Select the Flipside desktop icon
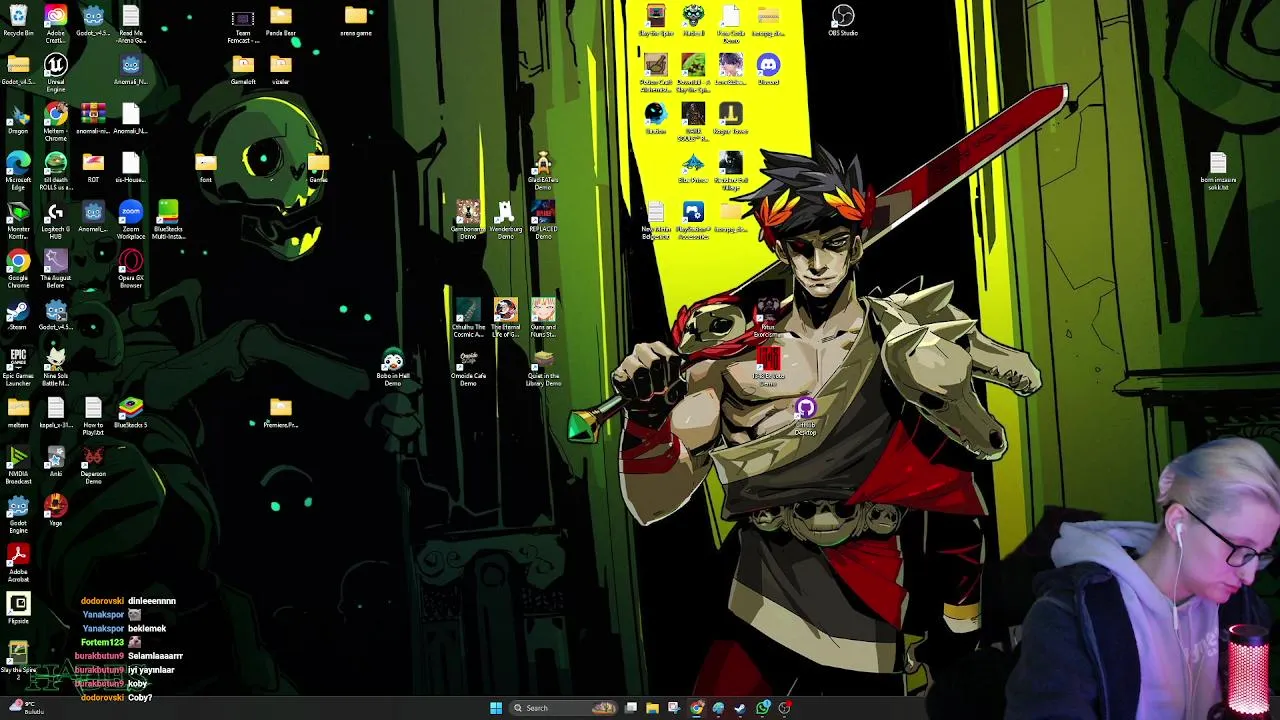Screen dimensions: 1280x720 pos(18,608)
